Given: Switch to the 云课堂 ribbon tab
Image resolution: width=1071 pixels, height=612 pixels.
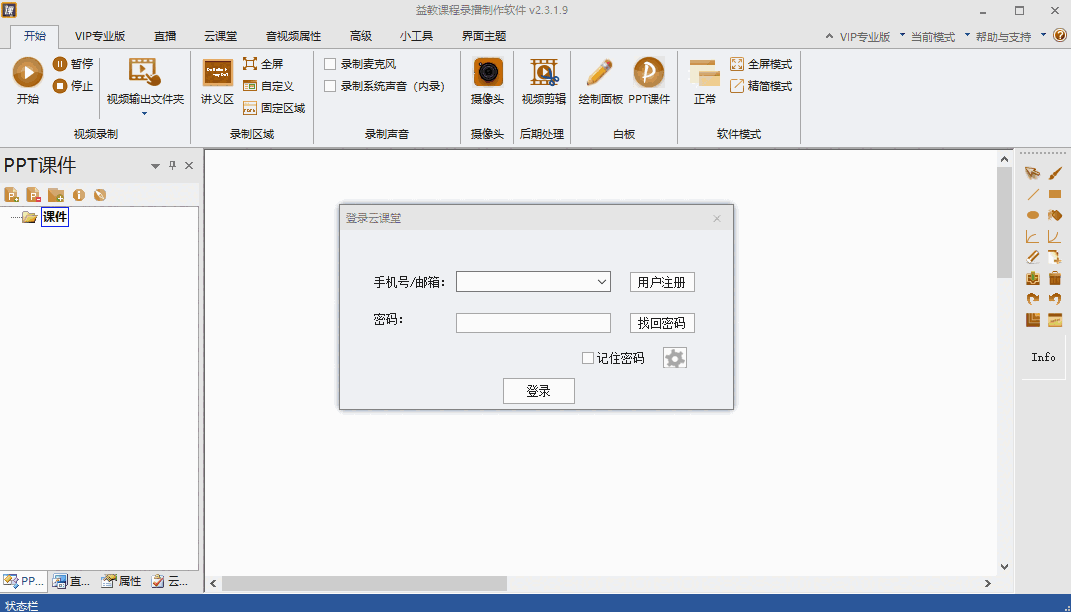Looking at the screenshot, I should [219, 35].
